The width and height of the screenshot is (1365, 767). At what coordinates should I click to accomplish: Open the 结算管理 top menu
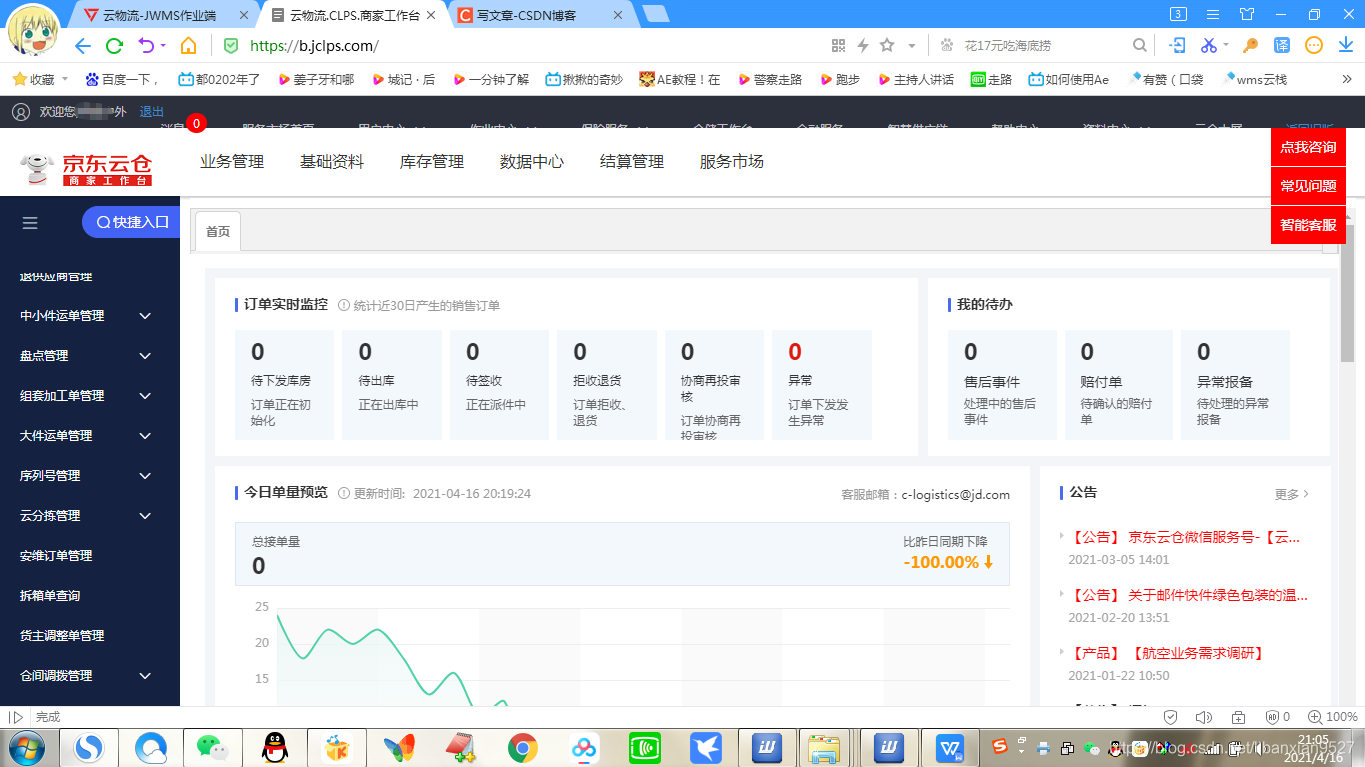[632, 162]
